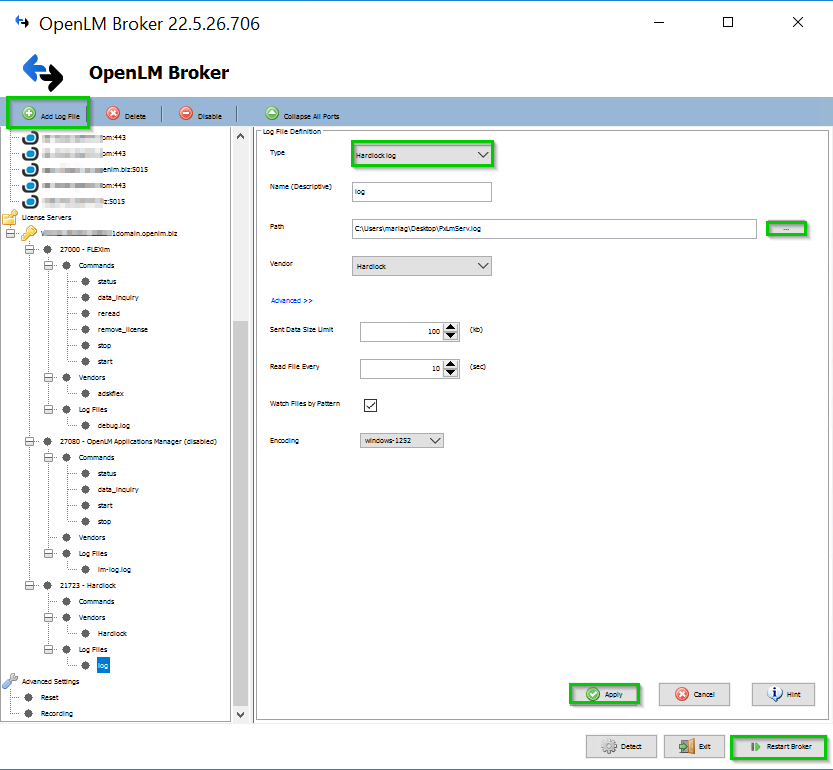
Task: Click the green Apply button
Action: pyautogui.click(x=604, y=694)
